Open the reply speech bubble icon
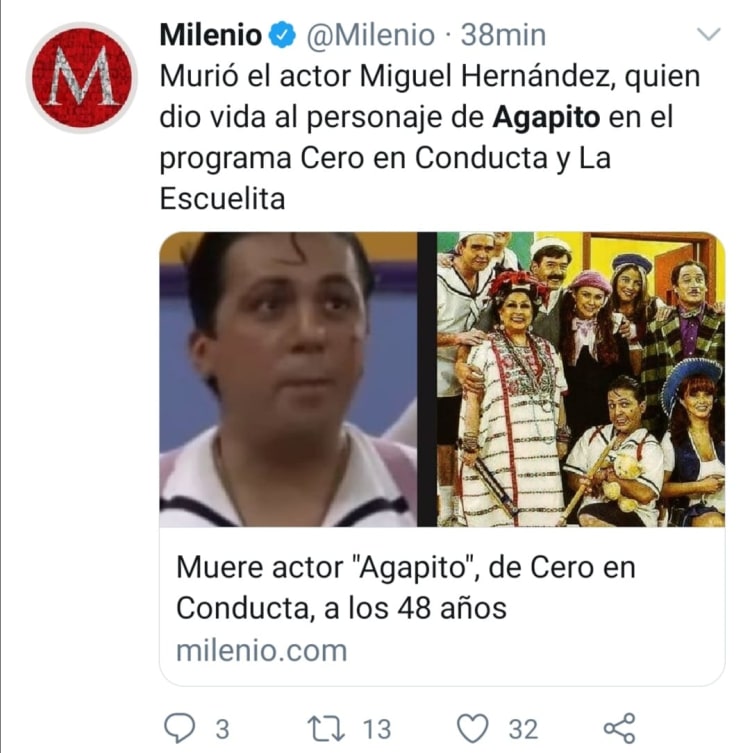The height and width of the screenshot is (753, 750). tap(180, 728)
